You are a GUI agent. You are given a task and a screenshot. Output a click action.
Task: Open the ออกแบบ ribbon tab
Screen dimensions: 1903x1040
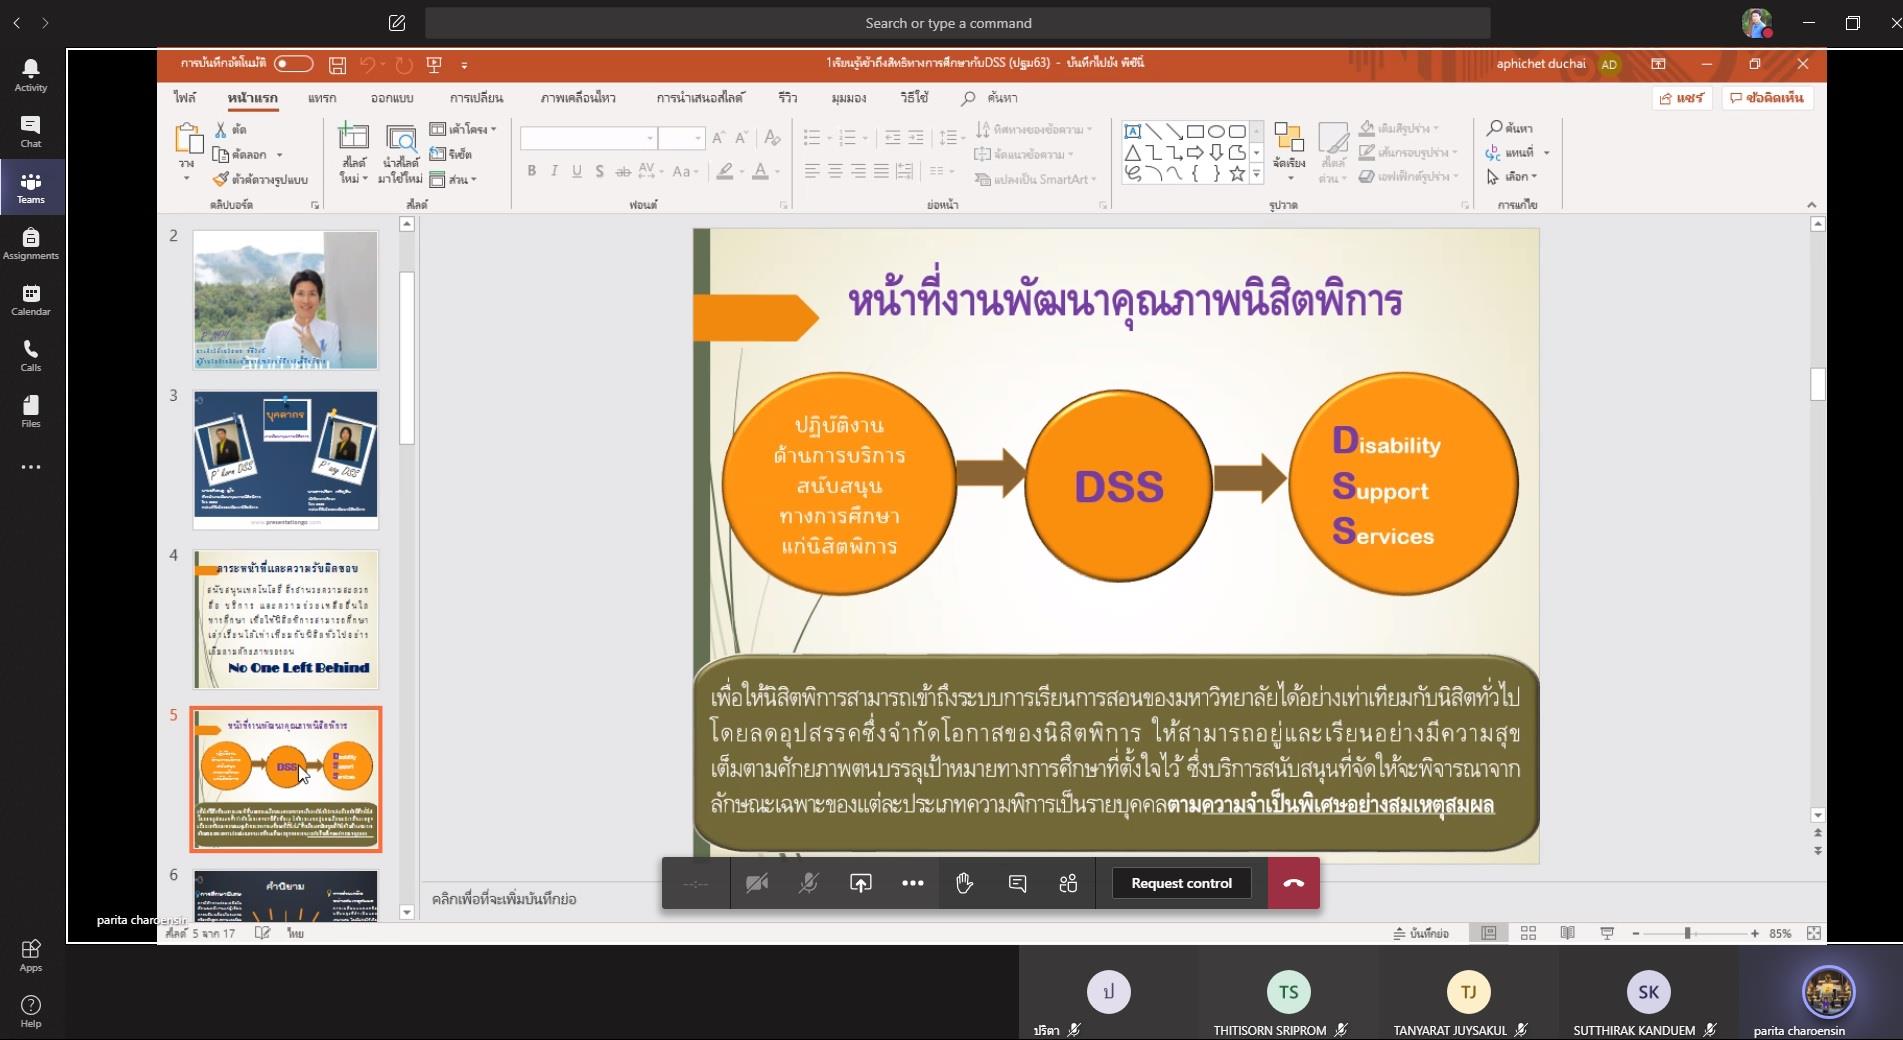[392, 98]
